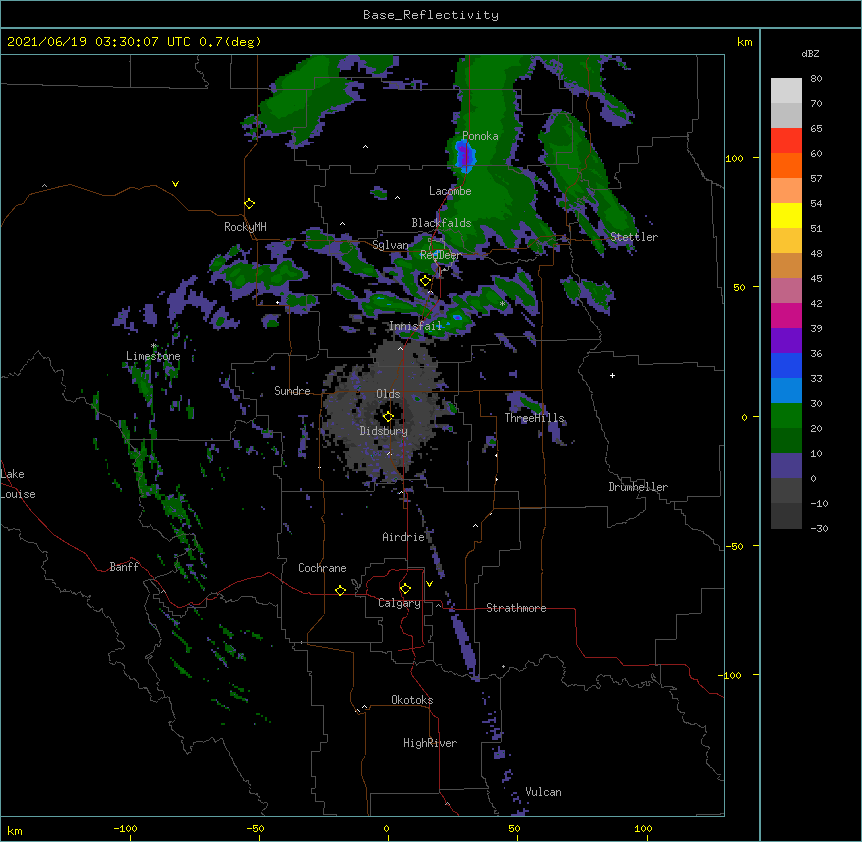Viewport: 862px width, 842px height.
Task: Click the yellow diamond marker under Cochrane
Action: tap(340, 590)
